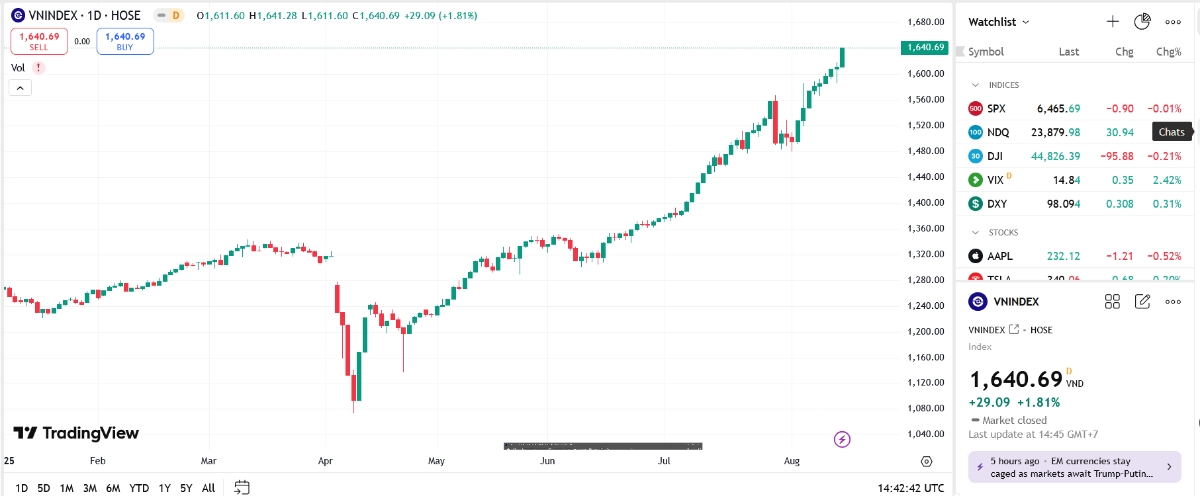Toggle the market status D indicator pill

click(176, 16)
